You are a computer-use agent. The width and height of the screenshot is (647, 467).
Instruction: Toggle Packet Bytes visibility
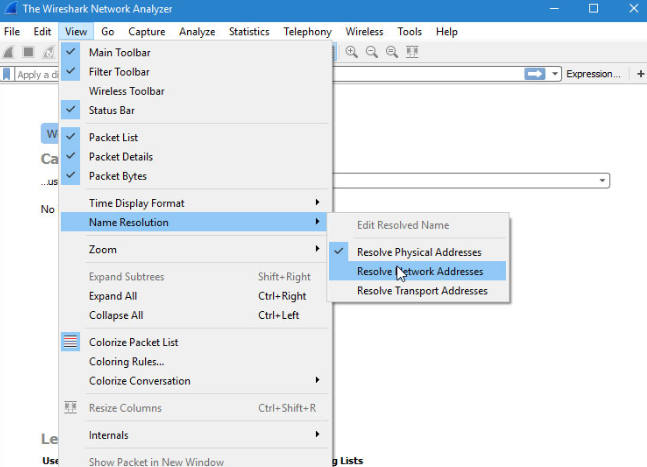(196, 176)
